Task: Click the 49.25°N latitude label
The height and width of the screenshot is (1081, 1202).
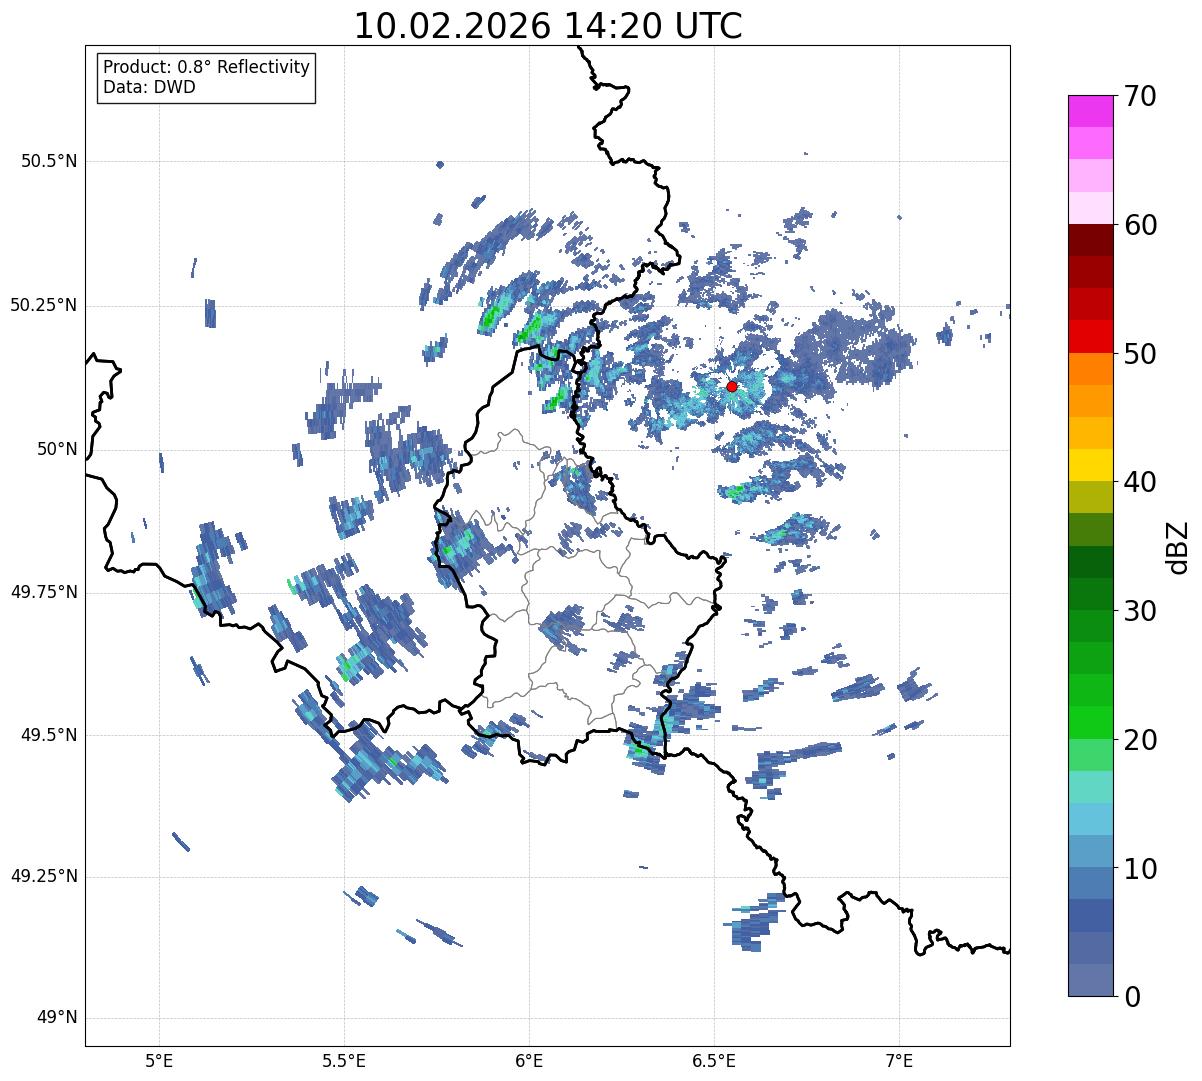Action: (44, 876)
